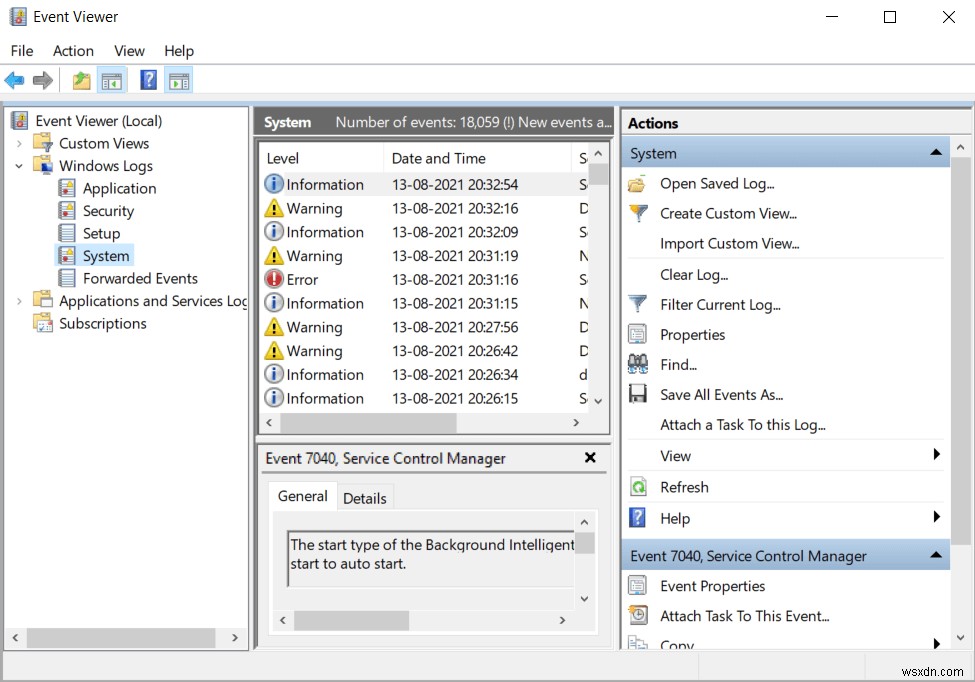Click the Help question mark toolbar icon
Image resolution: width=975 pixels, height=682 pixels.
coord(147,80)
